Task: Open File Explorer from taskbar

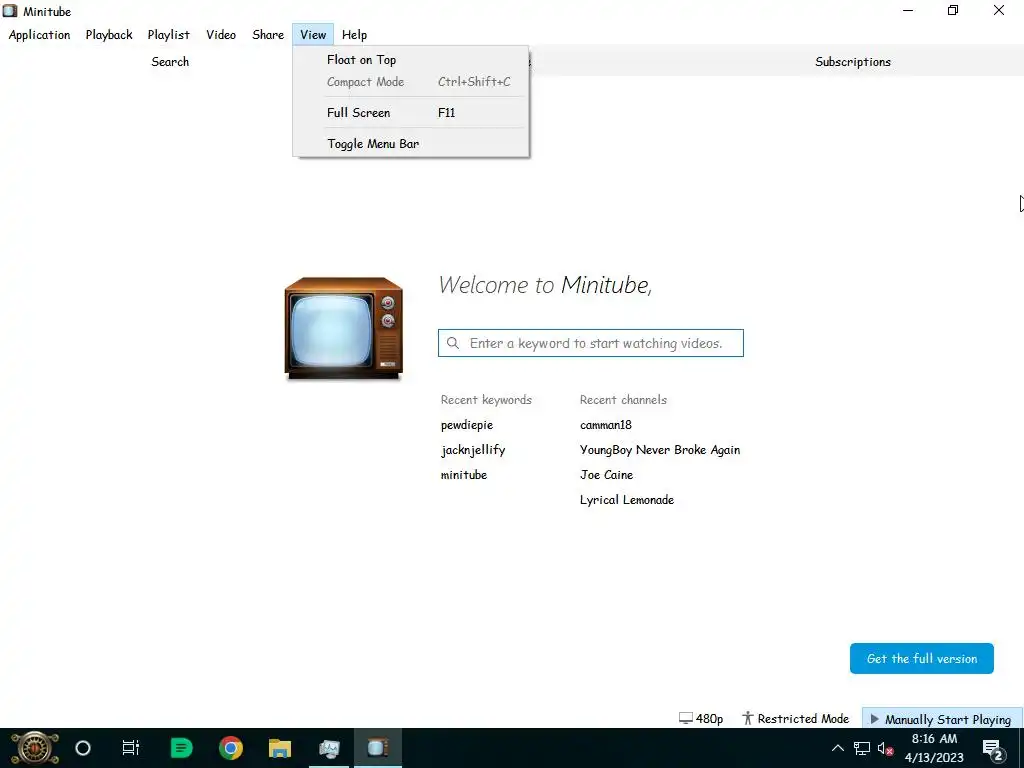Action: 280,748
